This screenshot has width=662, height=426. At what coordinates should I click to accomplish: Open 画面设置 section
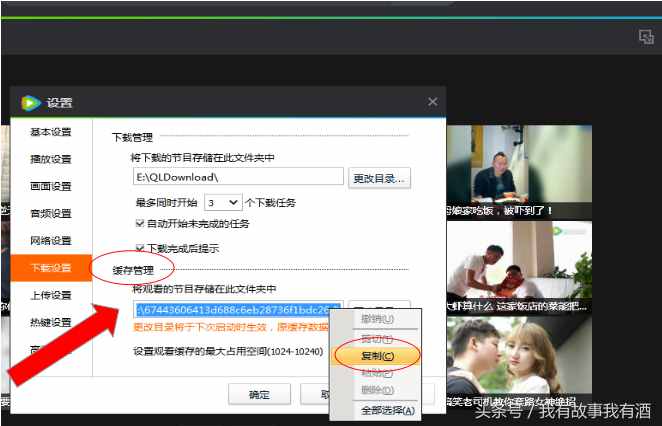[x=51, y=186]
